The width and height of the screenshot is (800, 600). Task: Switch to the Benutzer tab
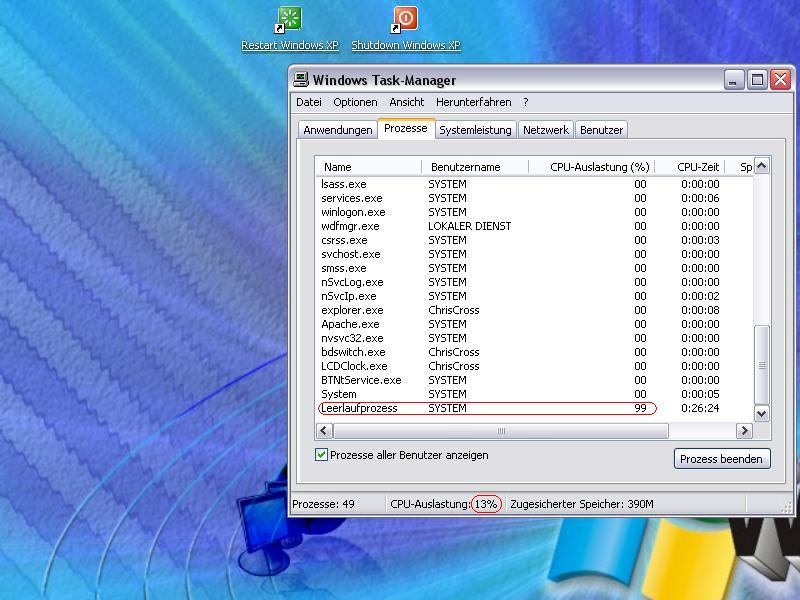[x=602, y=130]
